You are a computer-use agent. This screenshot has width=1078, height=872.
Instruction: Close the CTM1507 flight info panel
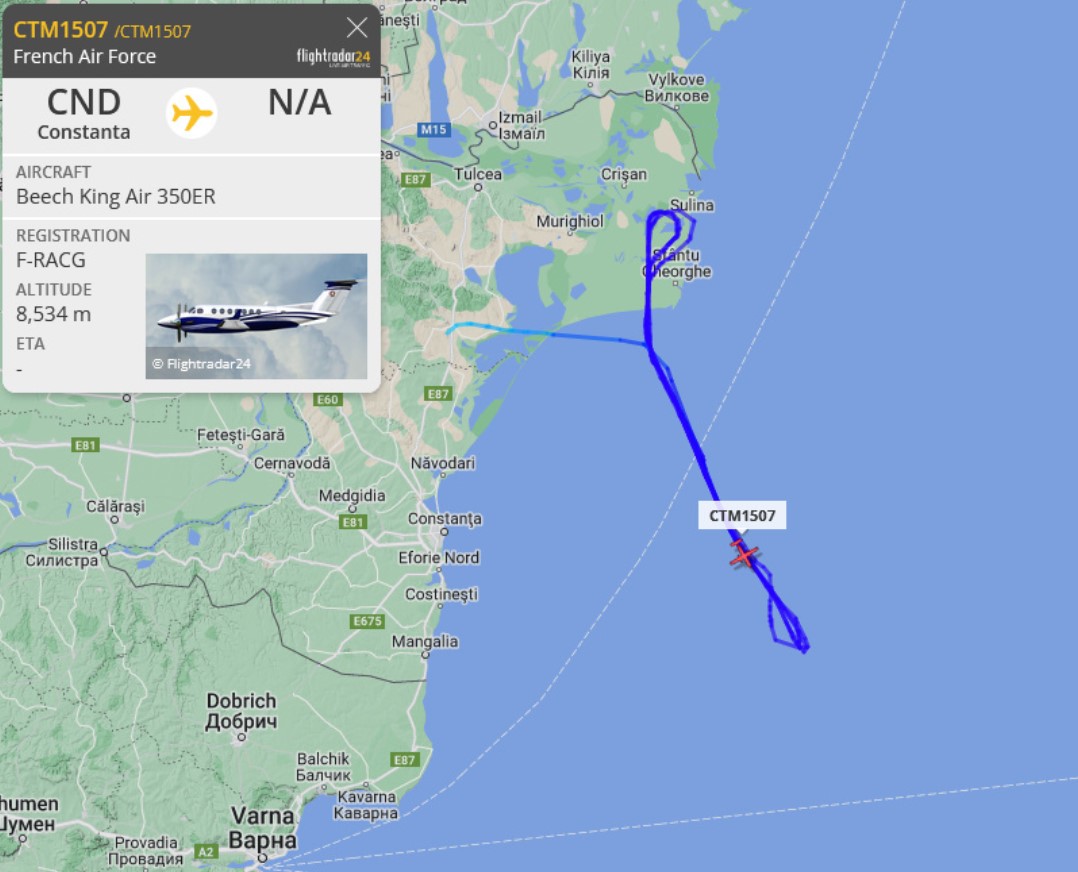[x=357, y=28]
